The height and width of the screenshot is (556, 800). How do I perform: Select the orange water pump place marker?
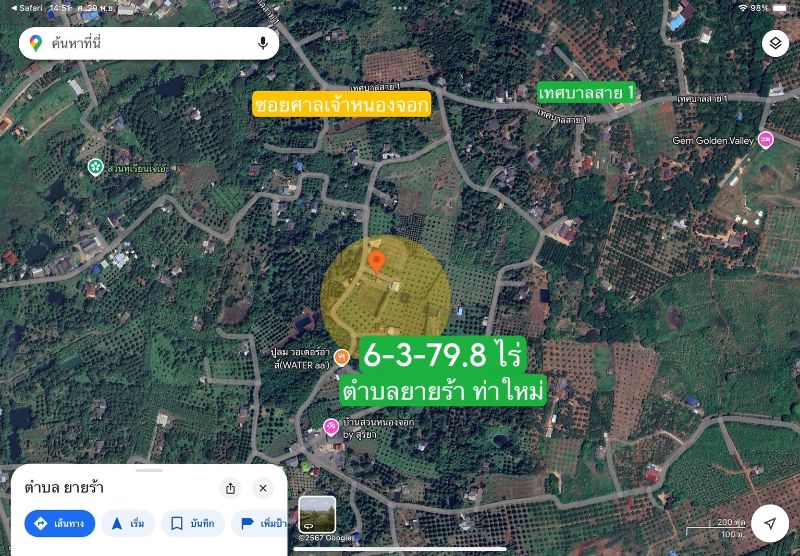click(341, 357)
